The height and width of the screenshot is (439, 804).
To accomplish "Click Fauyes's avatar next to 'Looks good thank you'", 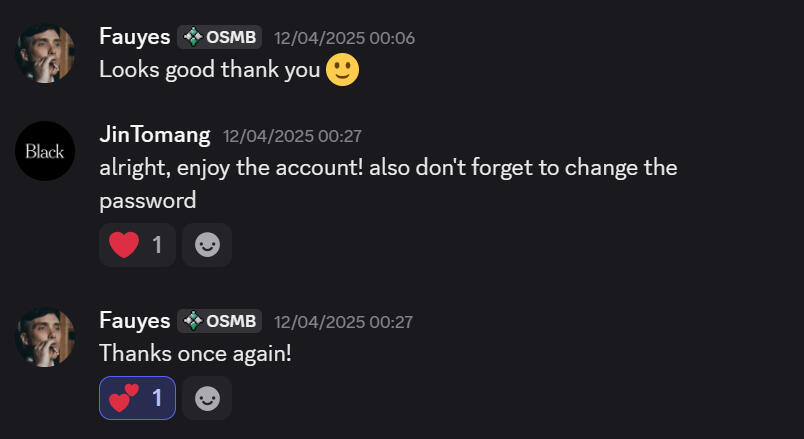I will pos(45,53).
